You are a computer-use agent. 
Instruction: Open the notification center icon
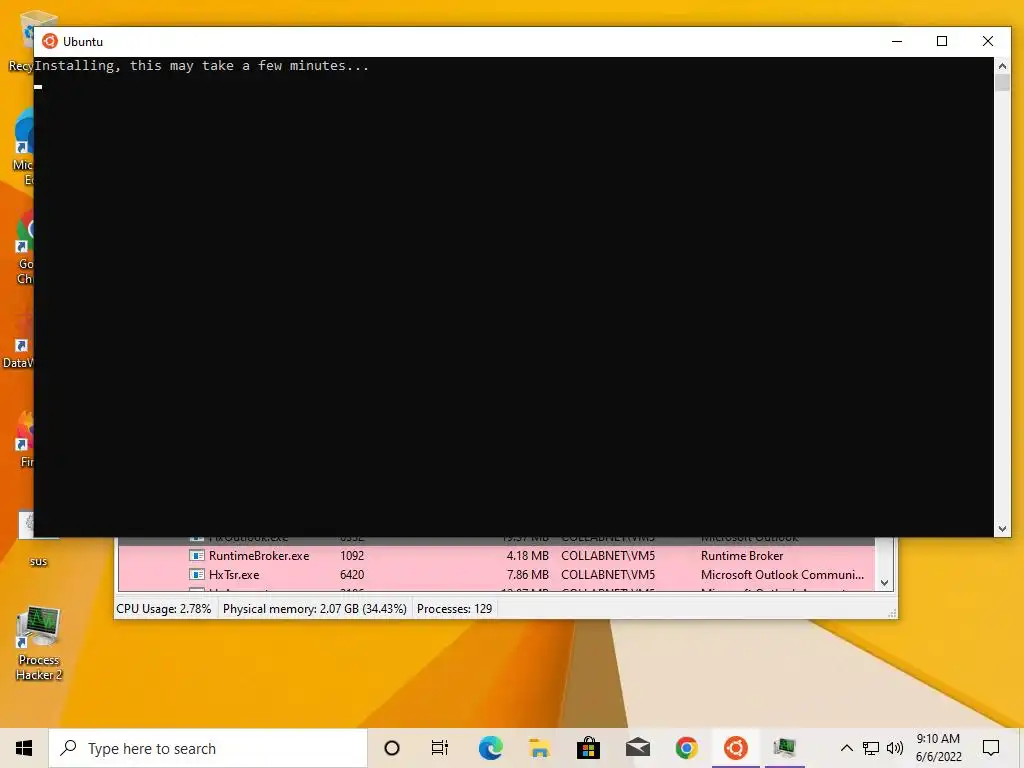(991, 748)
